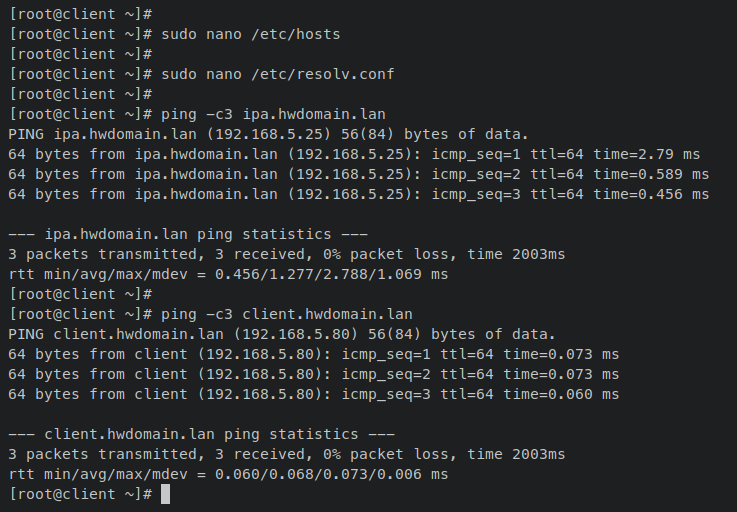Click the ipa reply showing time=0.456 ms
Viewport: 737px width, 512px height.
[x=359, y=194]
